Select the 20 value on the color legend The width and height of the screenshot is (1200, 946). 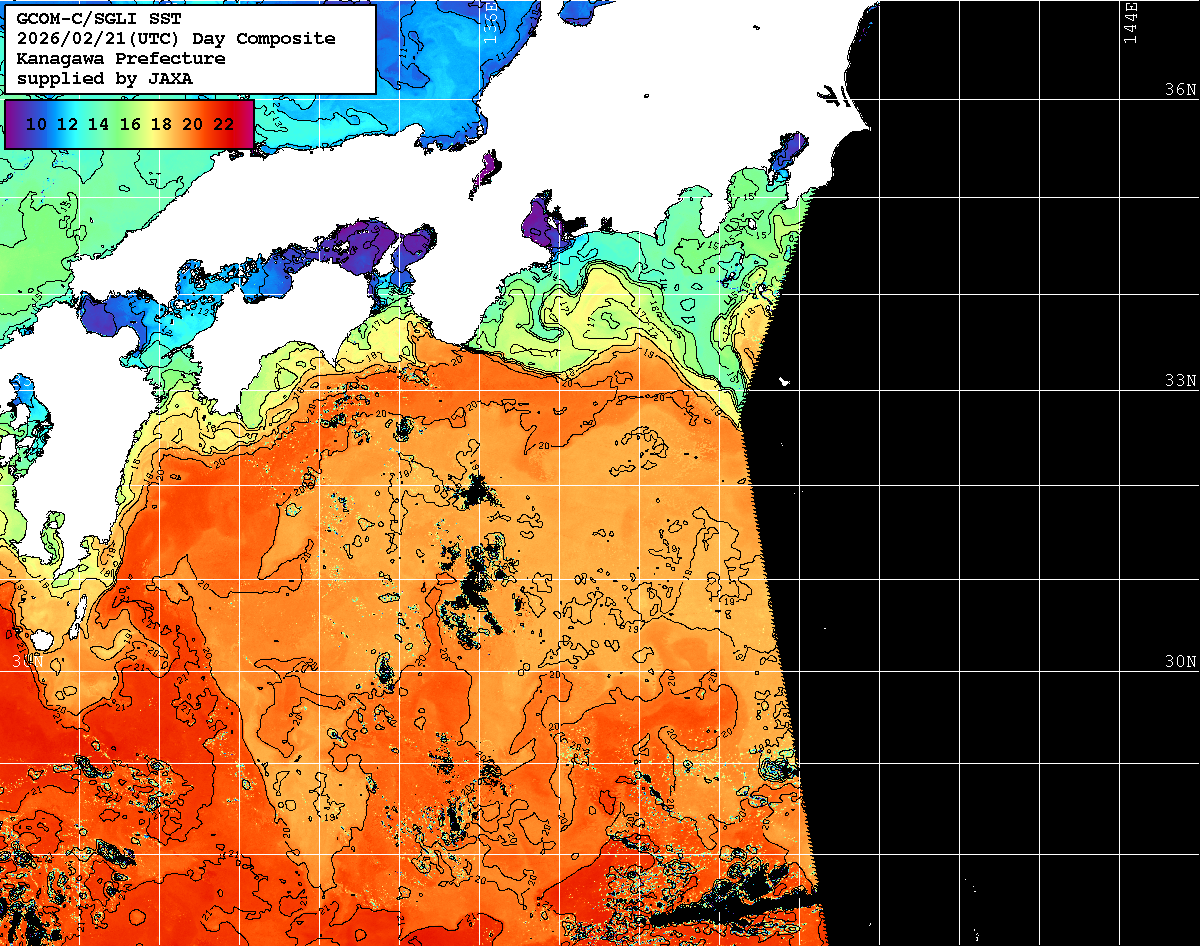[193, 124]
